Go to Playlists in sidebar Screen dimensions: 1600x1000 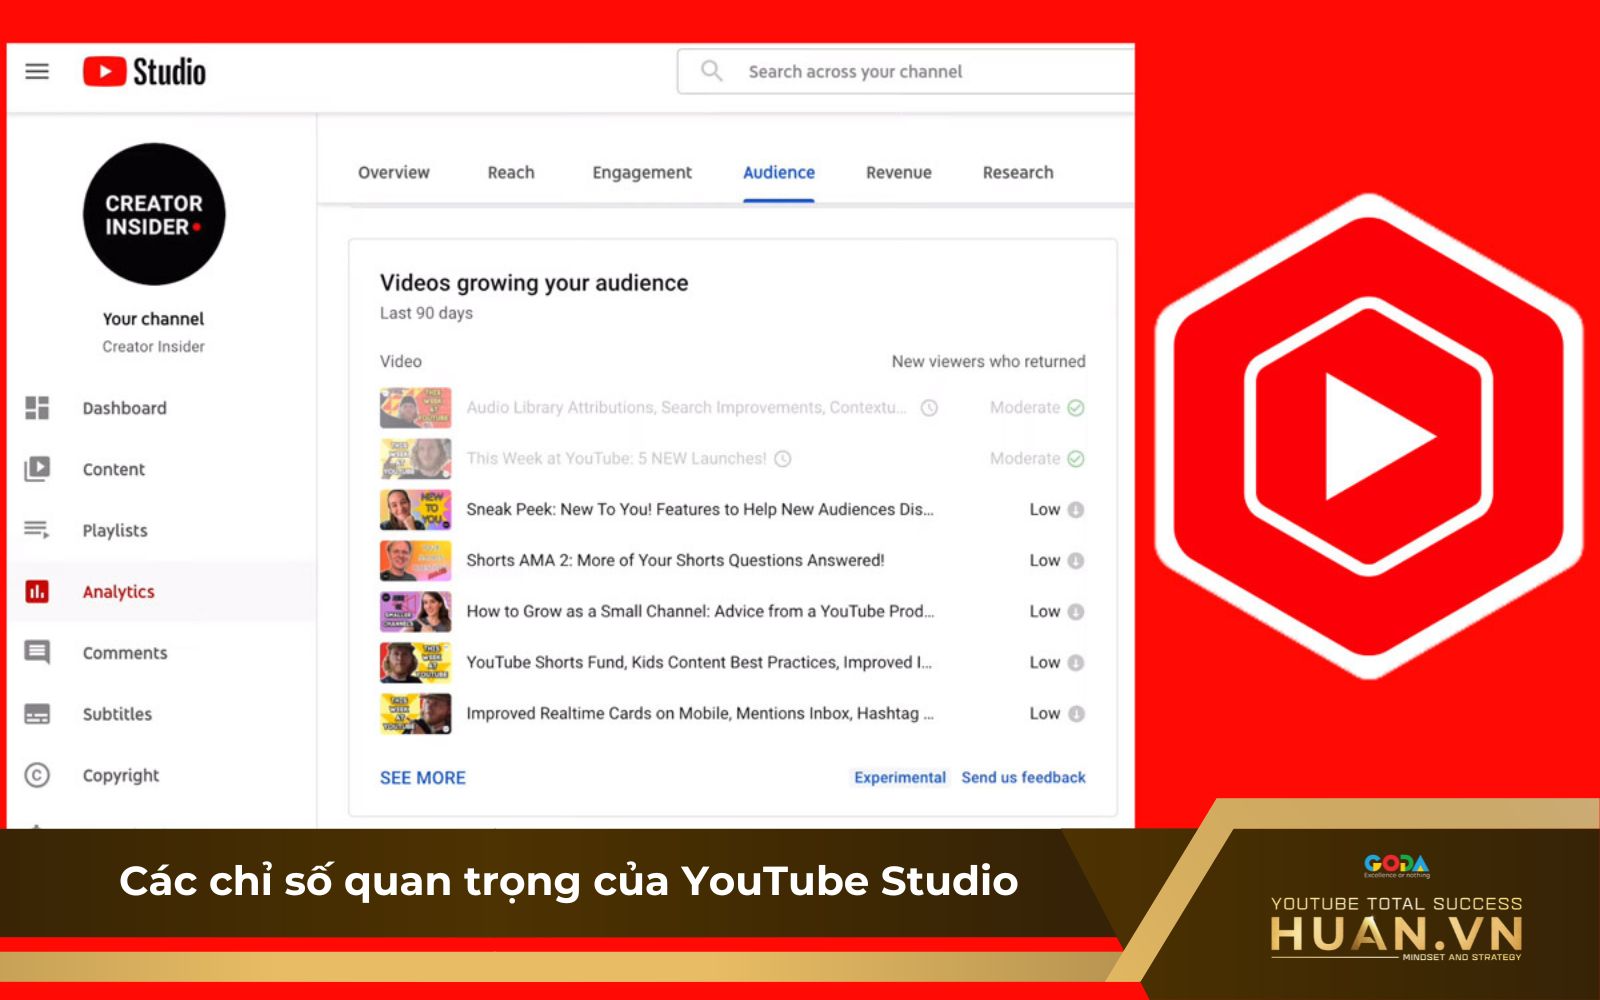[x=115, y=530]
